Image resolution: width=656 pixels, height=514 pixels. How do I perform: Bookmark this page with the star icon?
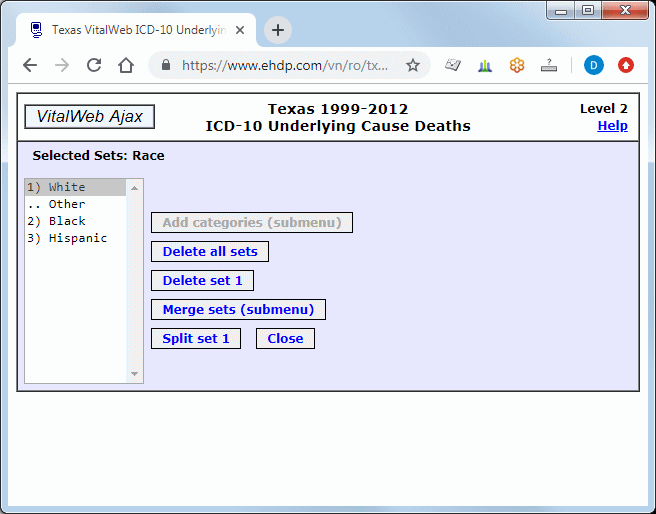click(x=412, y=66)
